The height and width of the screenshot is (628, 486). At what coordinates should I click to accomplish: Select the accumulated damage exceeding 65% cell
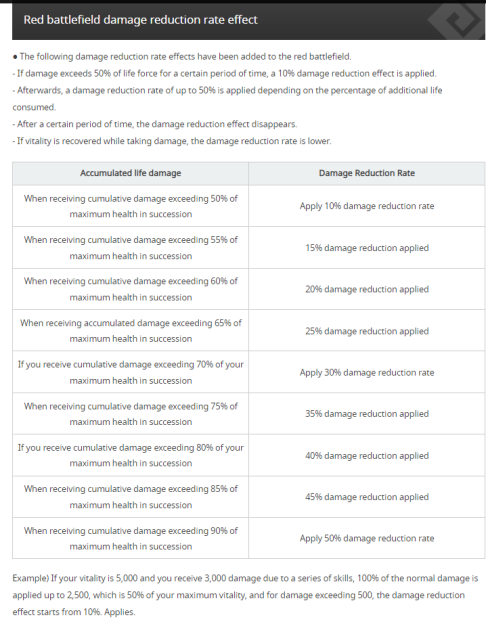coord(131,330)
